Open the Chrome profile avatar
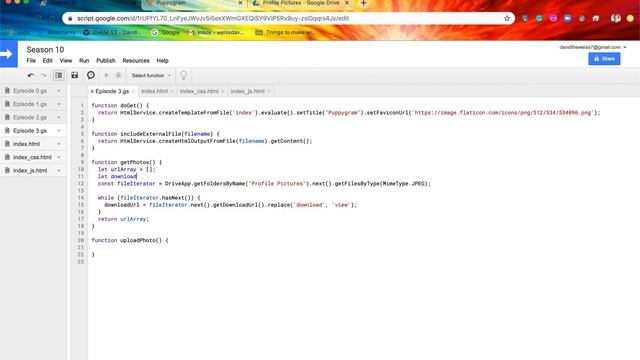The image size is (640, 360). pos(616,18)
